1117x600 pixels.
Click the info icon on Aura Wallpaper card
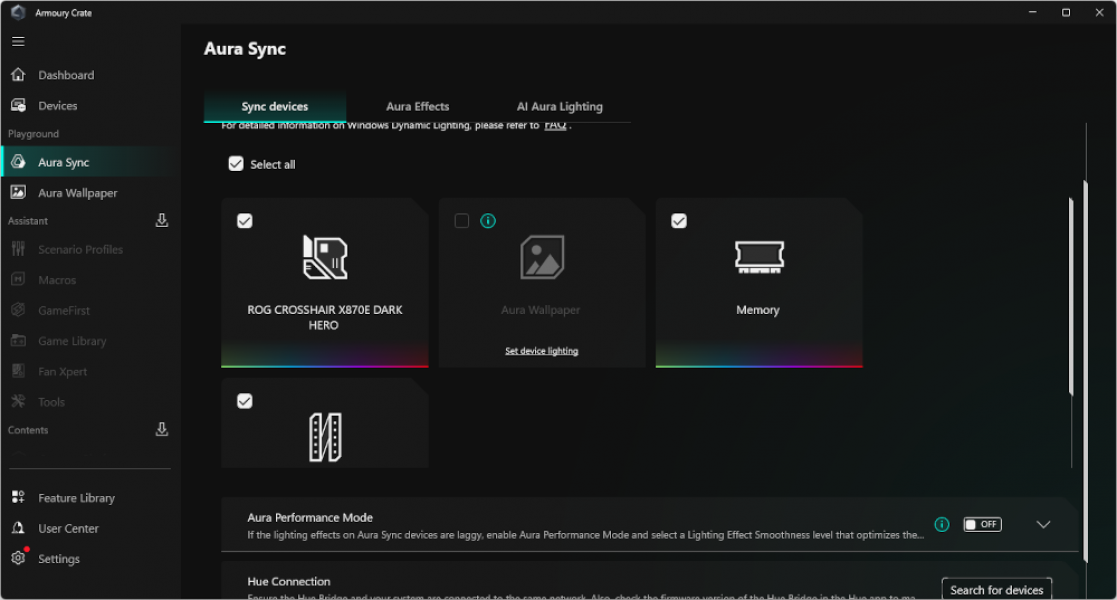(488, 221)
